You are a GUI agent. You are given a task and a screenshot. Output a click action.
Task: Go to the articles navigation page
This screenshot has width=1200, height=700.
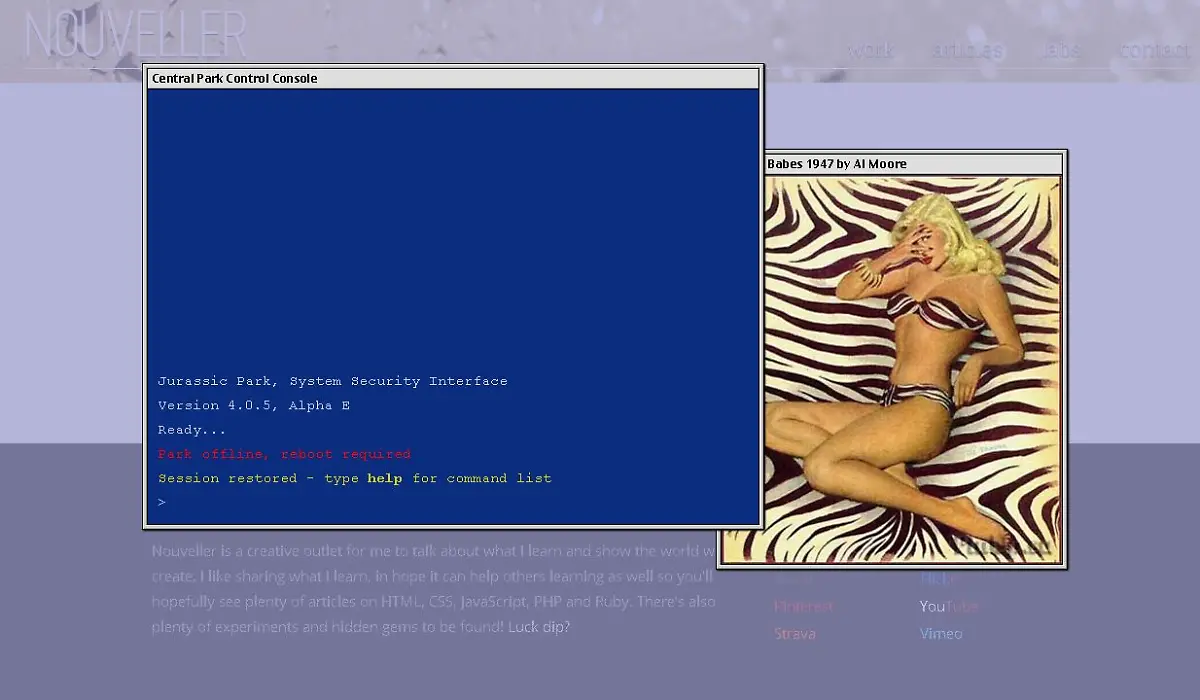tap(966, 50)
